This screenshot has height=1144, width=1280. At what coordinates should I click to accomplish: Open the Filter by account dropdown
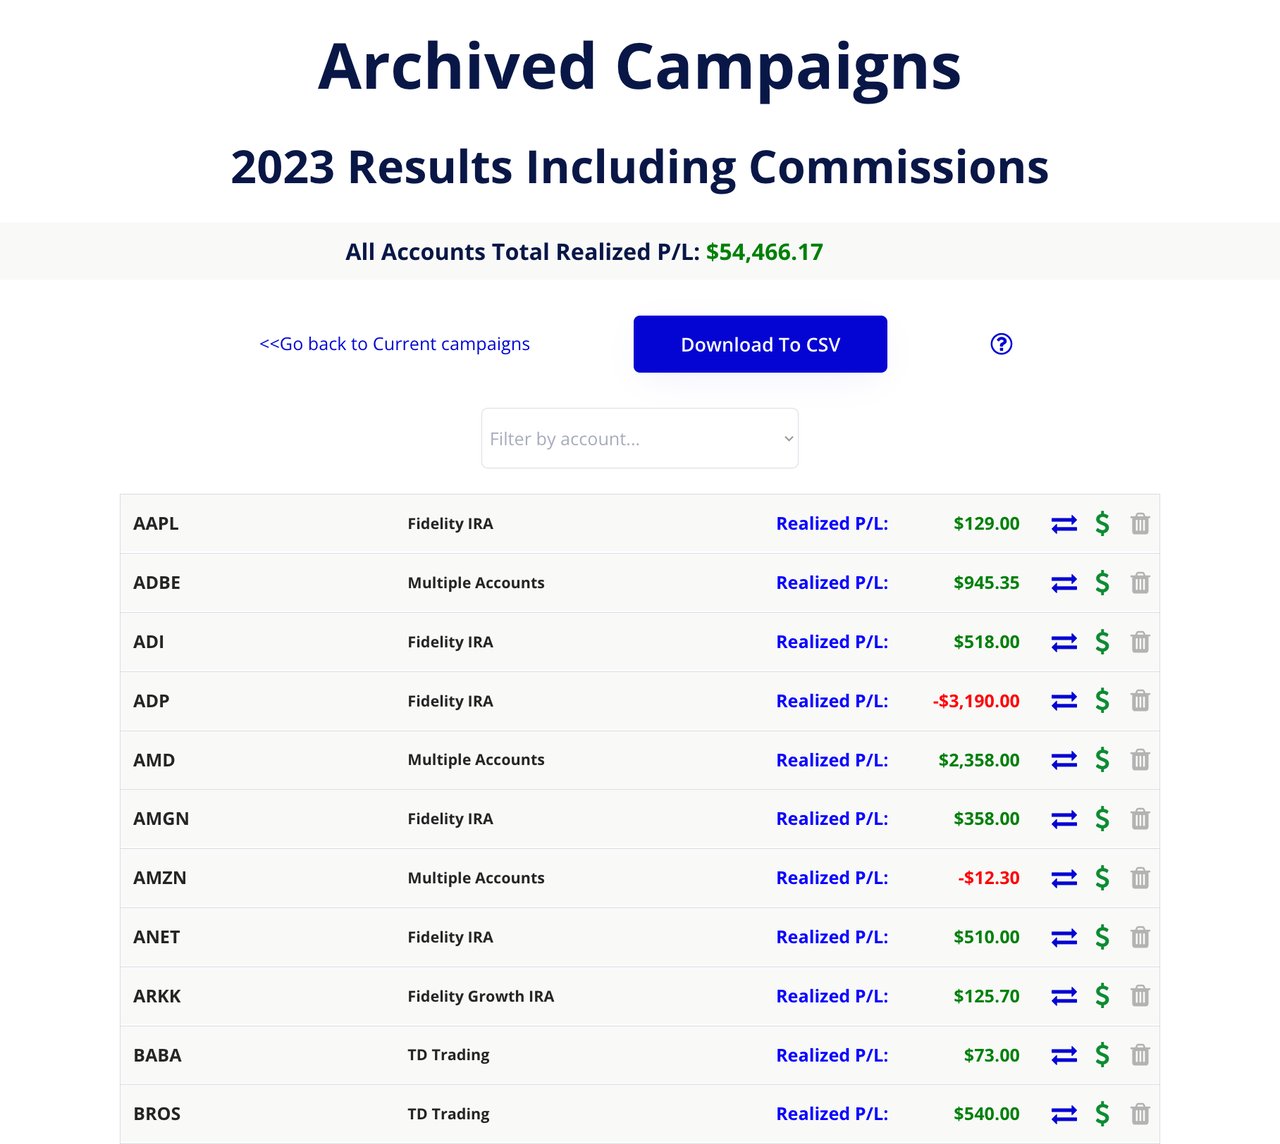tap(639, 438)
